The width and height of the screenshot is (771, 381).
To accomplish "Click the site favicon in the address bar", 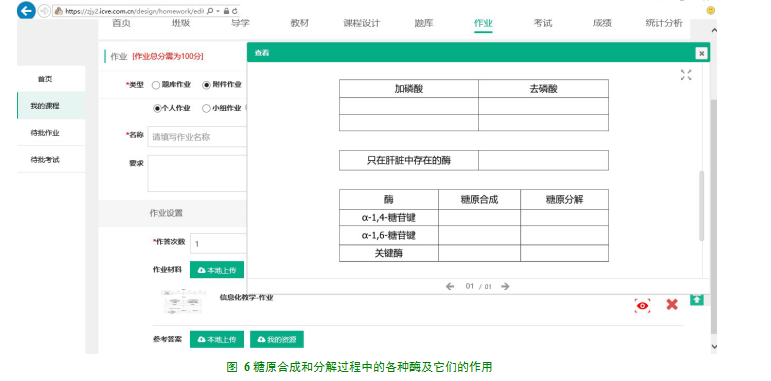I will pos(59,10).
